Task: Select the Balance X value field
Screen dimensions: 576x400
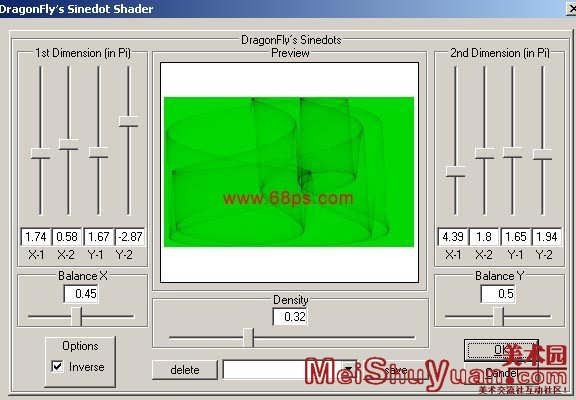Action: click(81, 294)
